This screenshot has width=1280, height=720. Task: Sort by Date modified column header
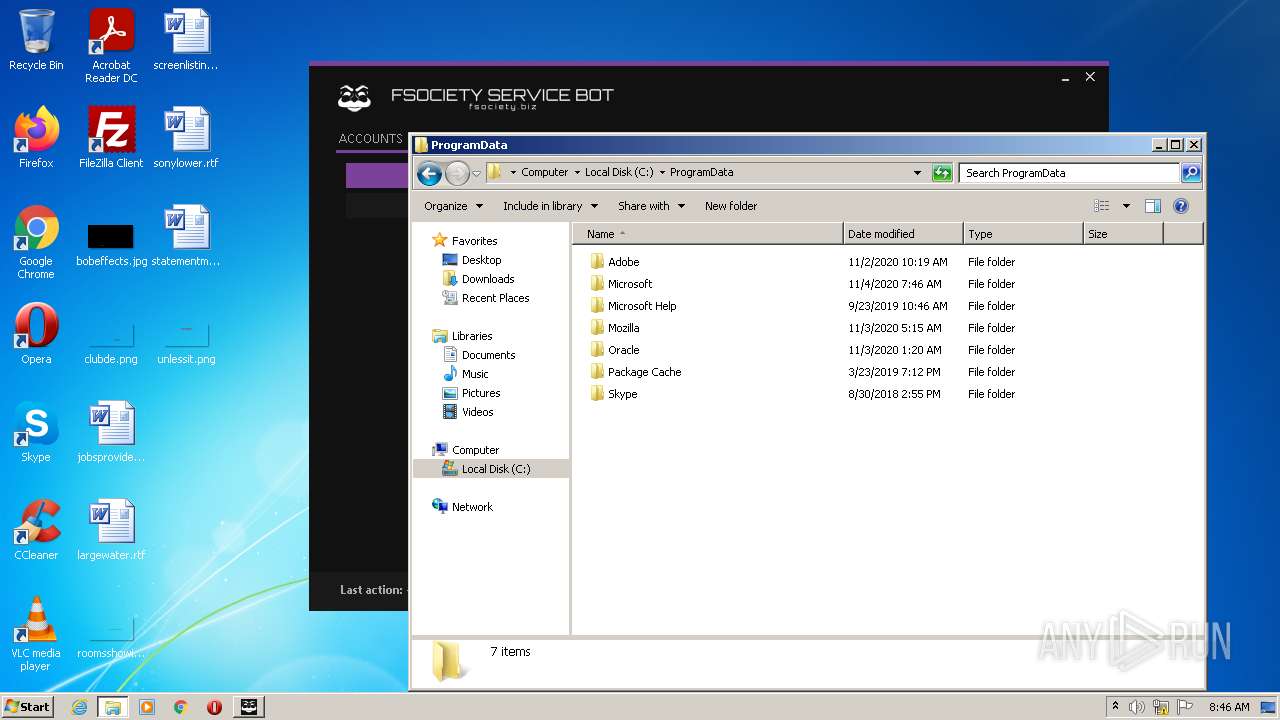(x=903, y=234)
